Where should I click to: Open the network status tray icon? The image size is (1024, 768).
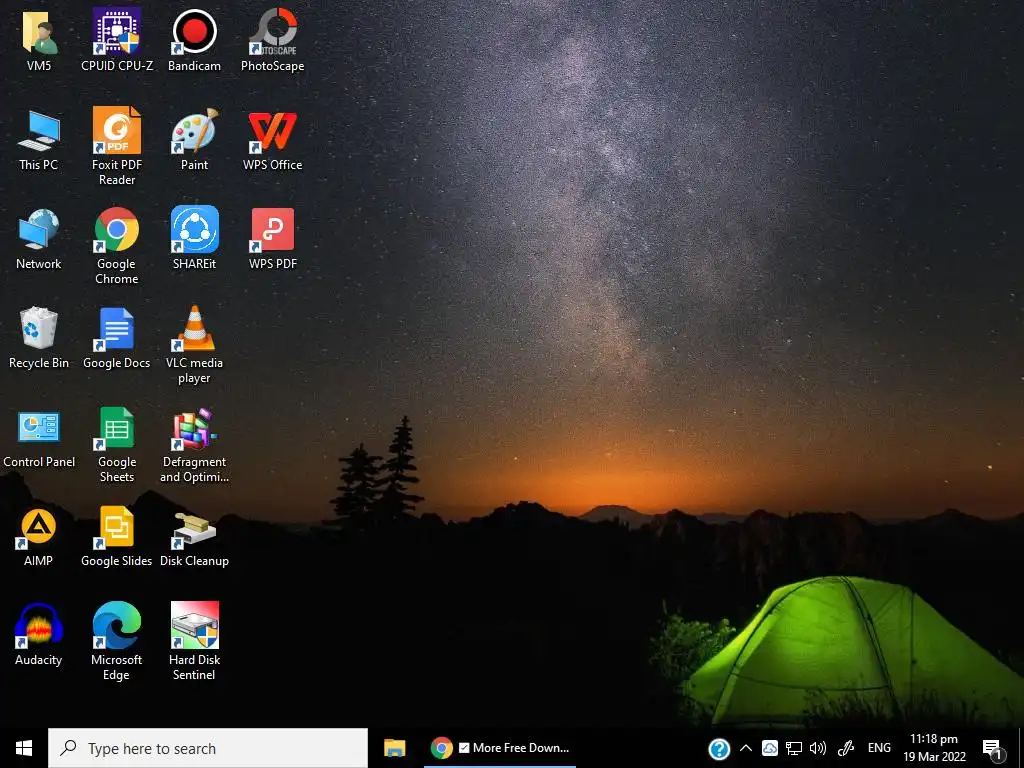pos(793,748)
